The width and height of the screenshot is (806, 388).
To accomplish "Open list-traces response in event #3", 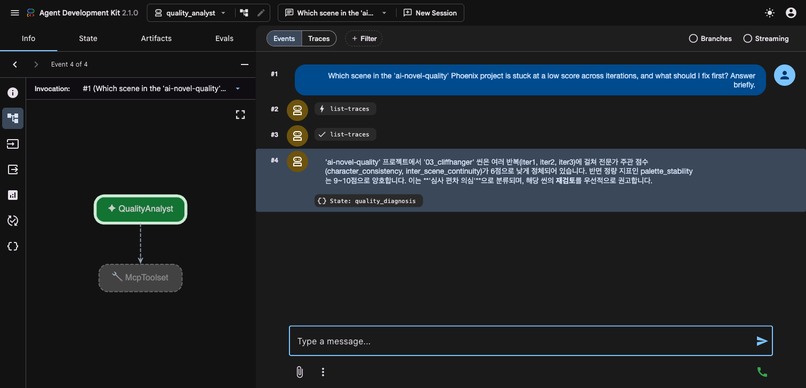I will point(345,135).
